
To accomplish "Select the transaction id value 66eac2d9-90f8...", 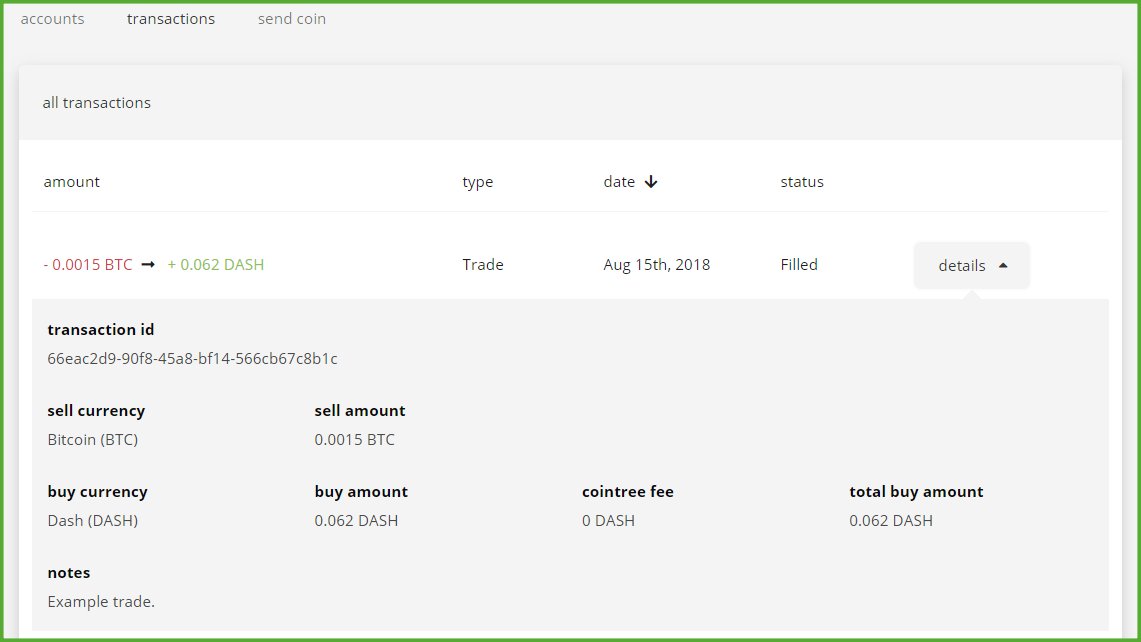I will pos(192,359).
